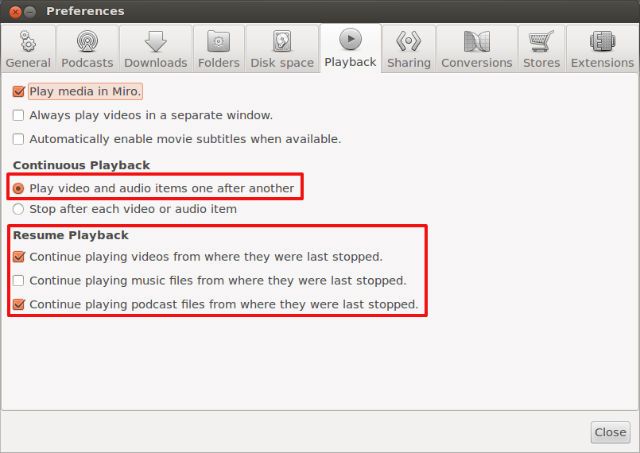Enable Continue playing music files from last stopped

18,280
